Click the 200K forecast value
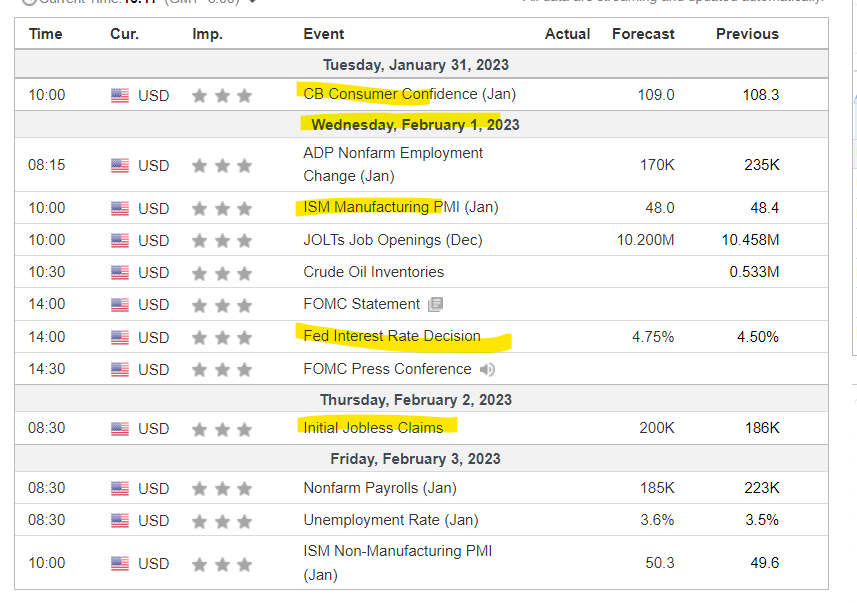Viewport: 857px width, 603px height. pos(657,428)
